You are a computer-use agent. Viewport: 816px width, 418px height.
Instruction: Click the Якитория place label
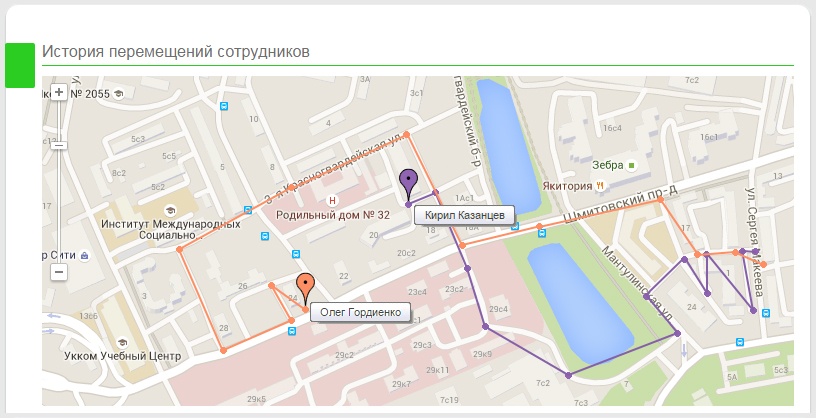tap(567, 186)
